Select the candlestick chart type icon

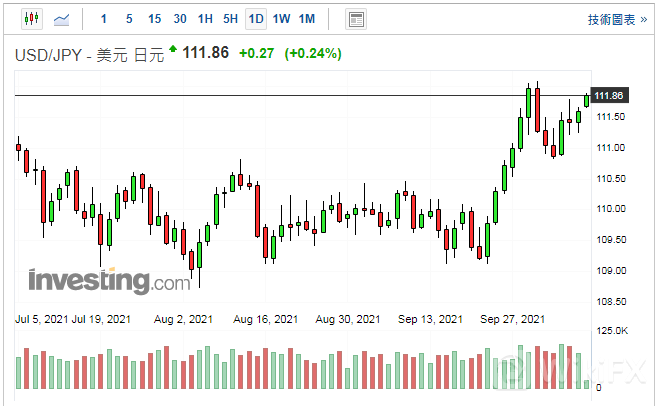click(31, 19)
